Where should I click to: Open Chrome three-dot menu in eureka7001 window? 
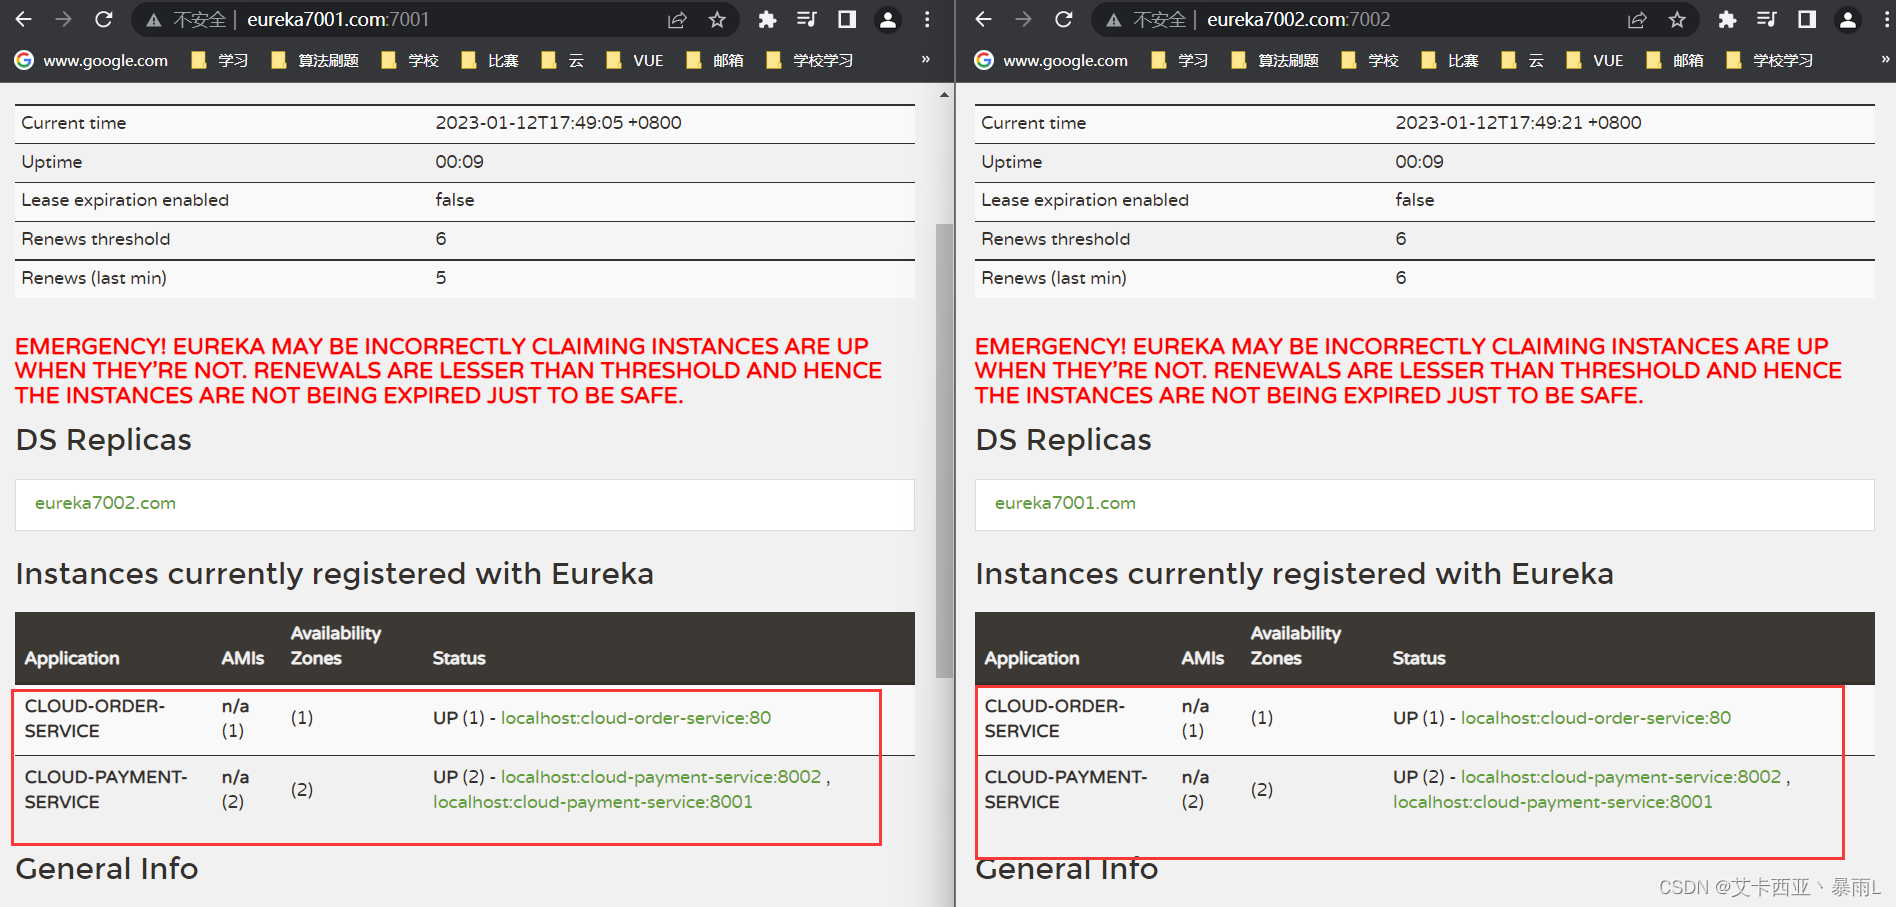pos(927,19)
